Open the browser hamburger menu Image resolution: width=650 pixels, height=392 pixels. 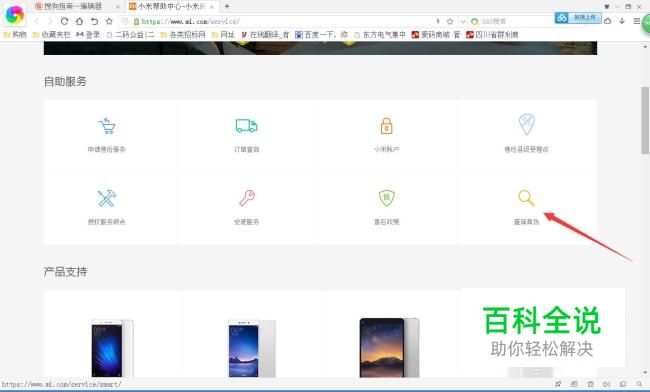[x=637, y=21]
